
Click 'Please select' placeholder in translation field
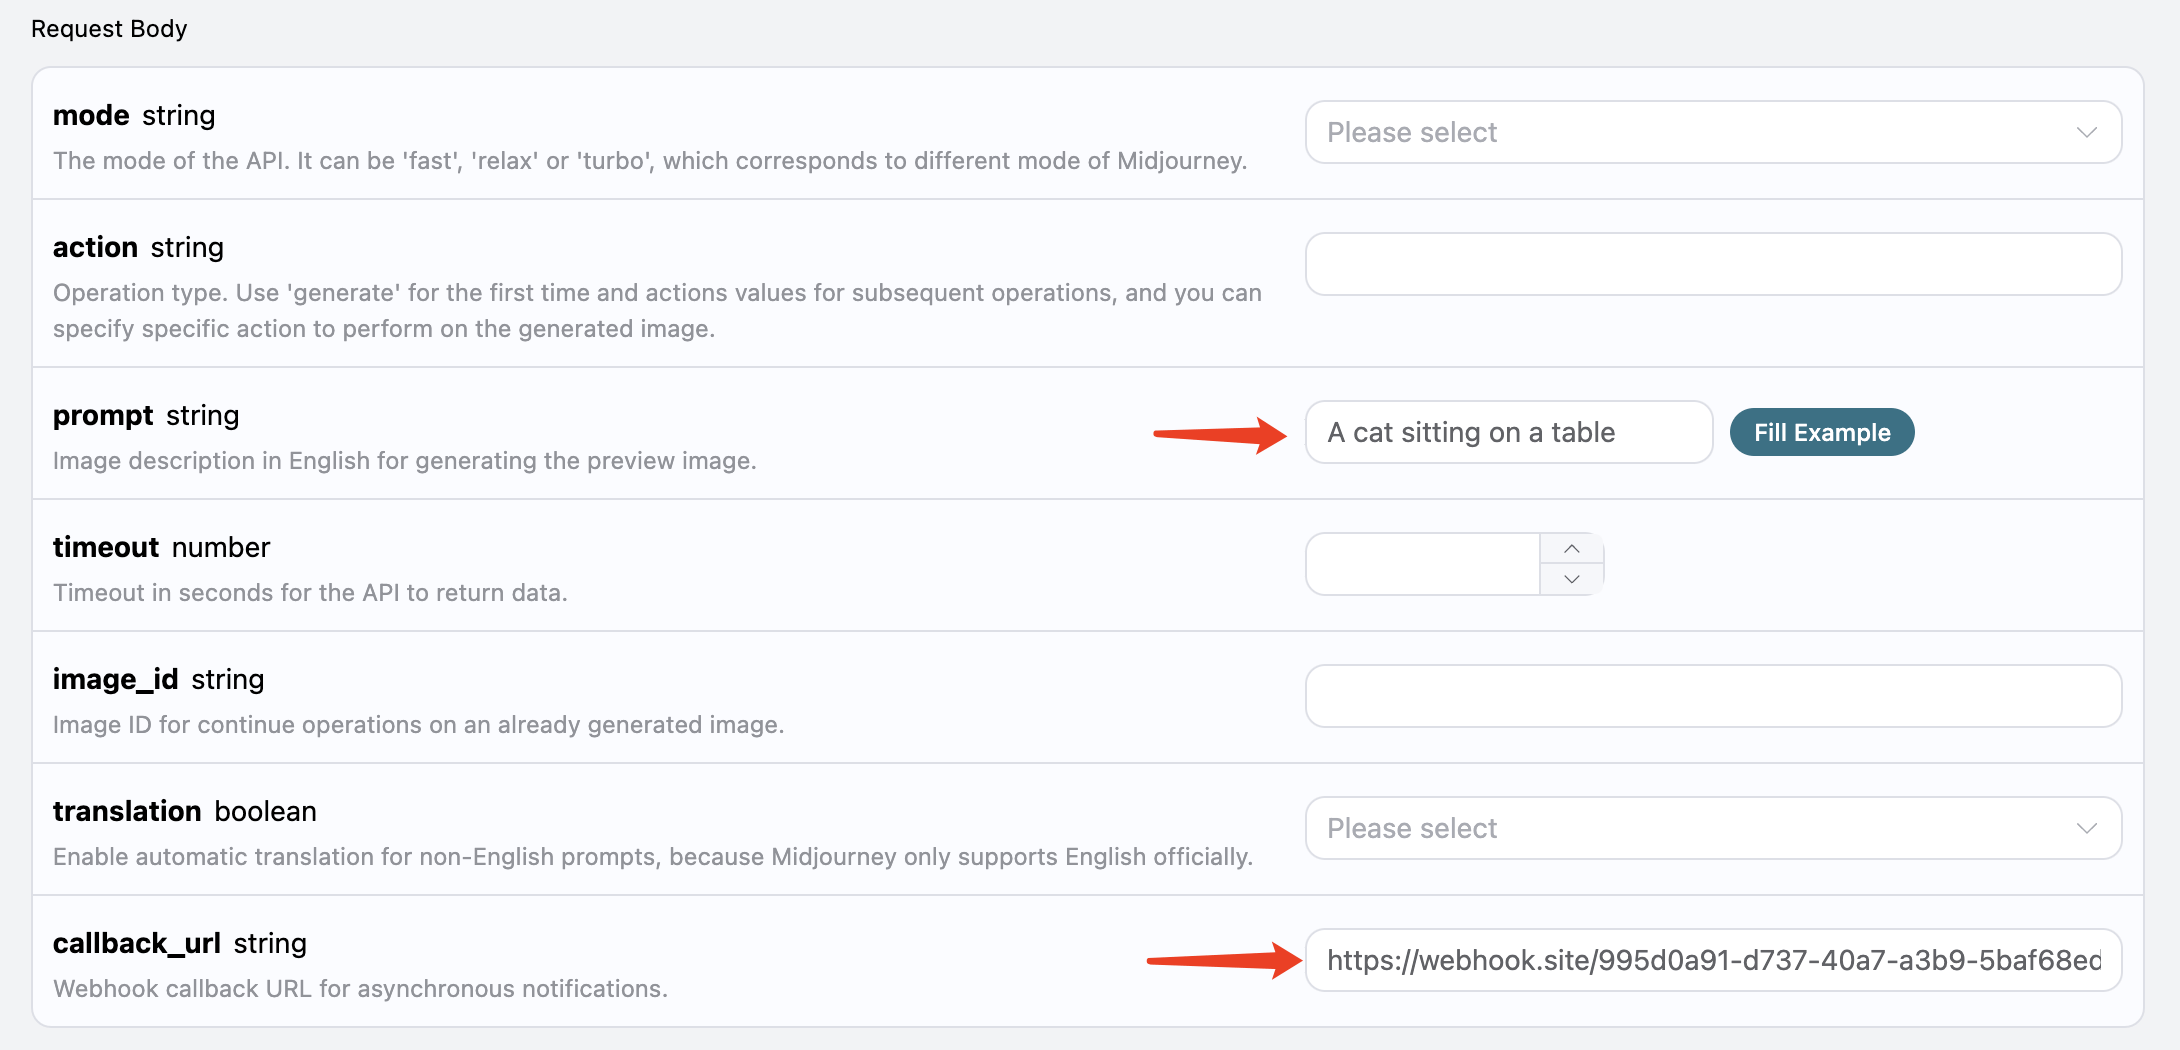pos(1411,828)
